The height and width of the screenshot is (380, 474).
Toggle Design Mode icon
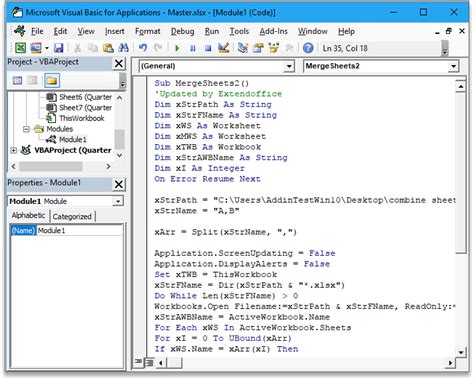pyautogui.click(x=223, y=48)
